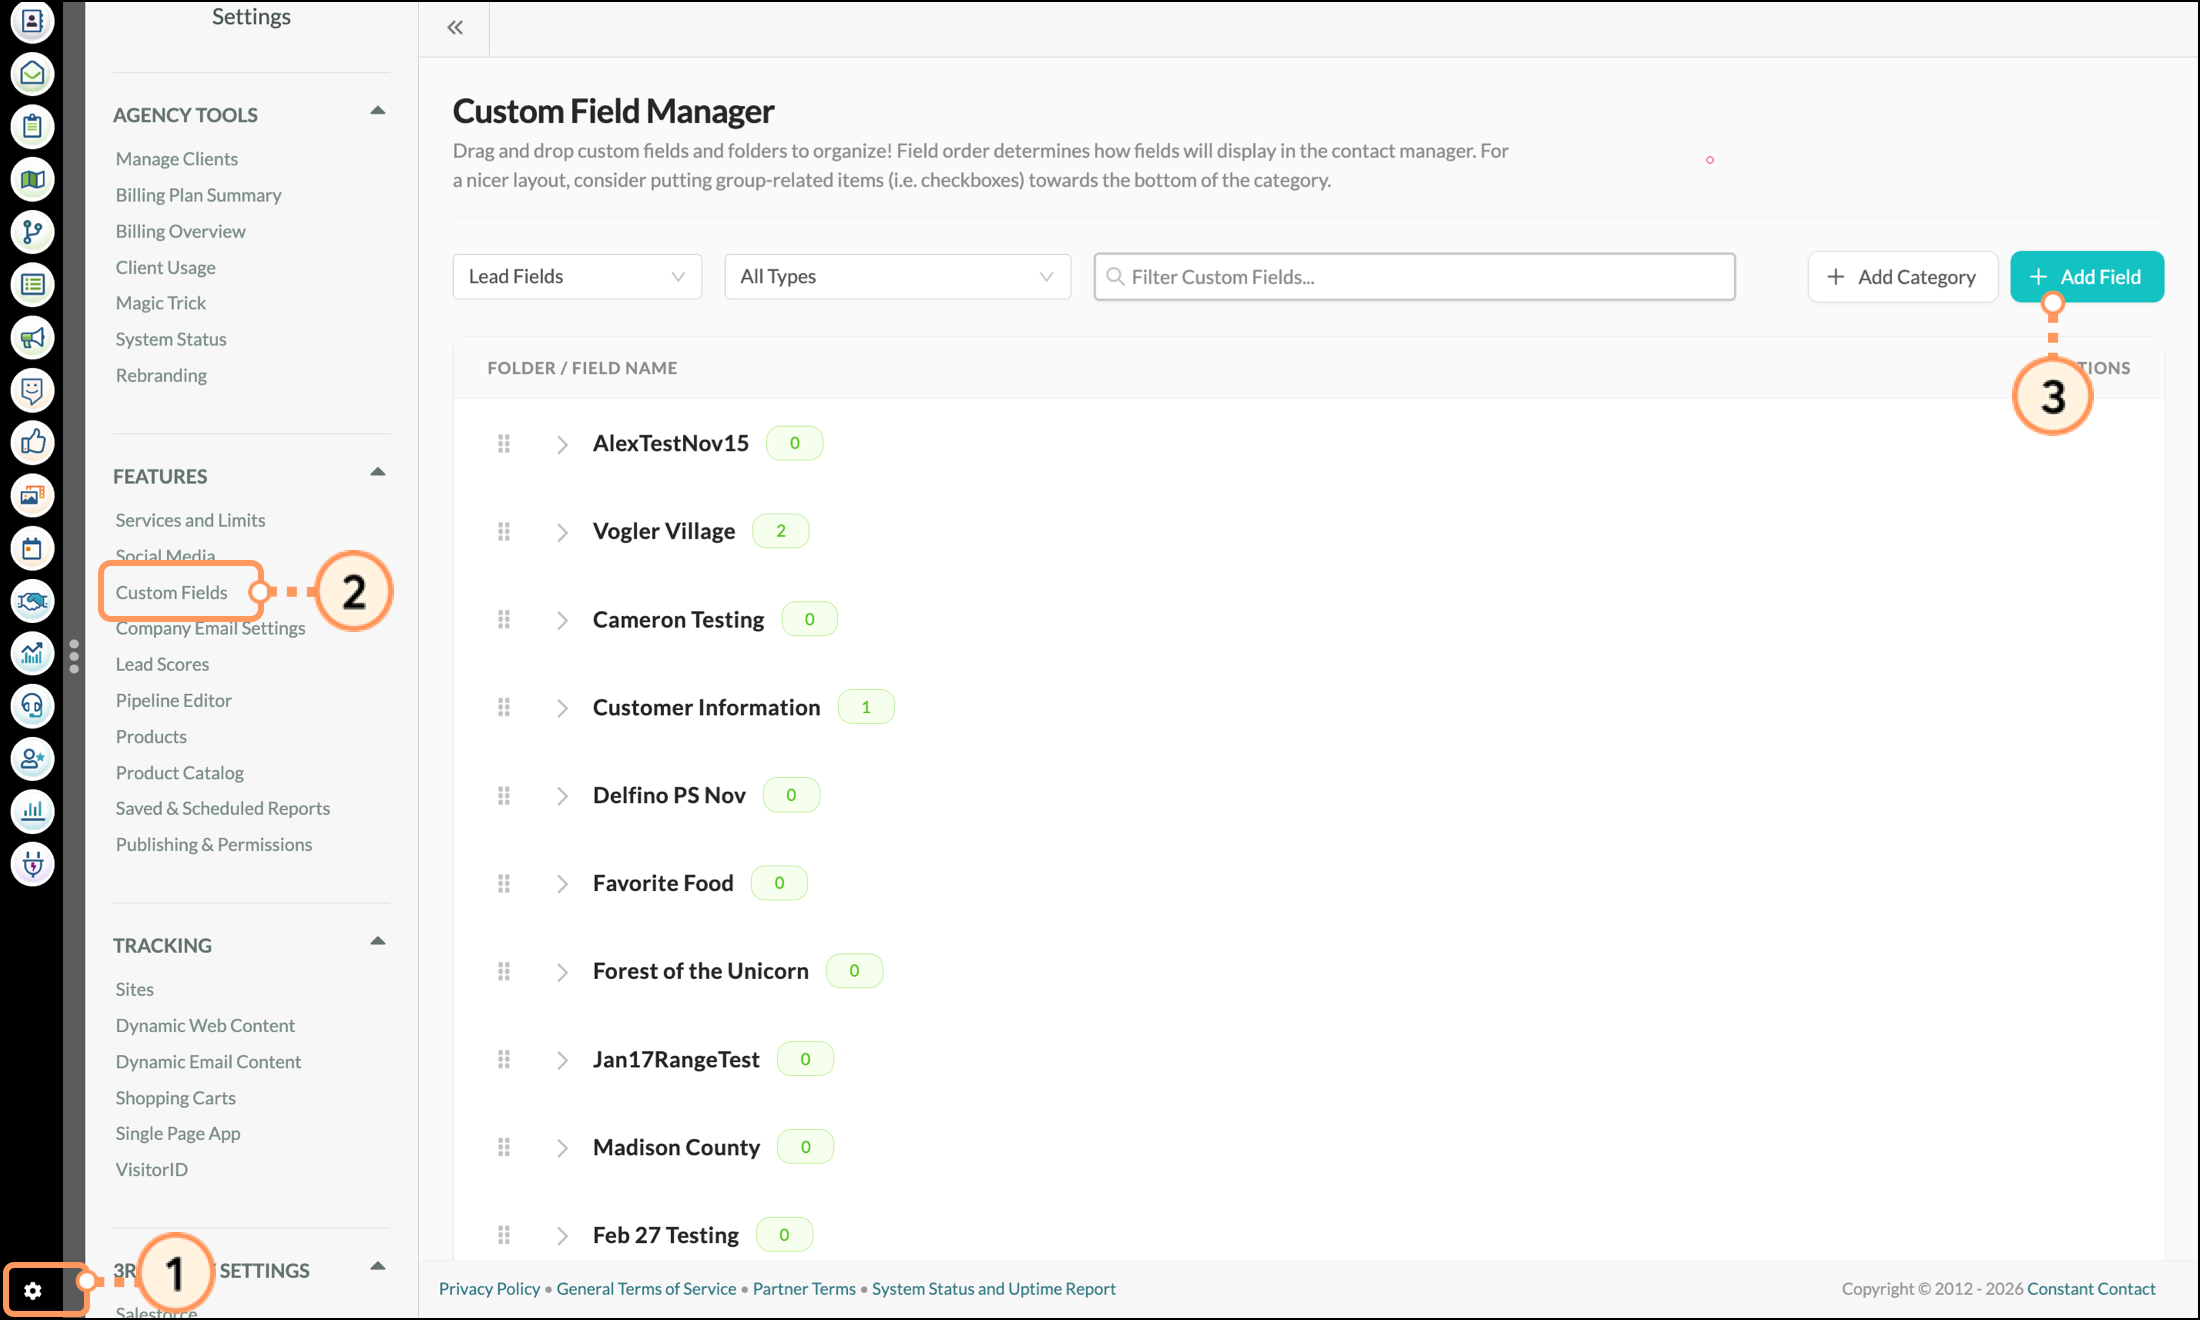Image resolution: width=2200 pixels, height=1320 pixels.
Task: Open Dynamic Web Content settings
Action: coord(205,1025)
